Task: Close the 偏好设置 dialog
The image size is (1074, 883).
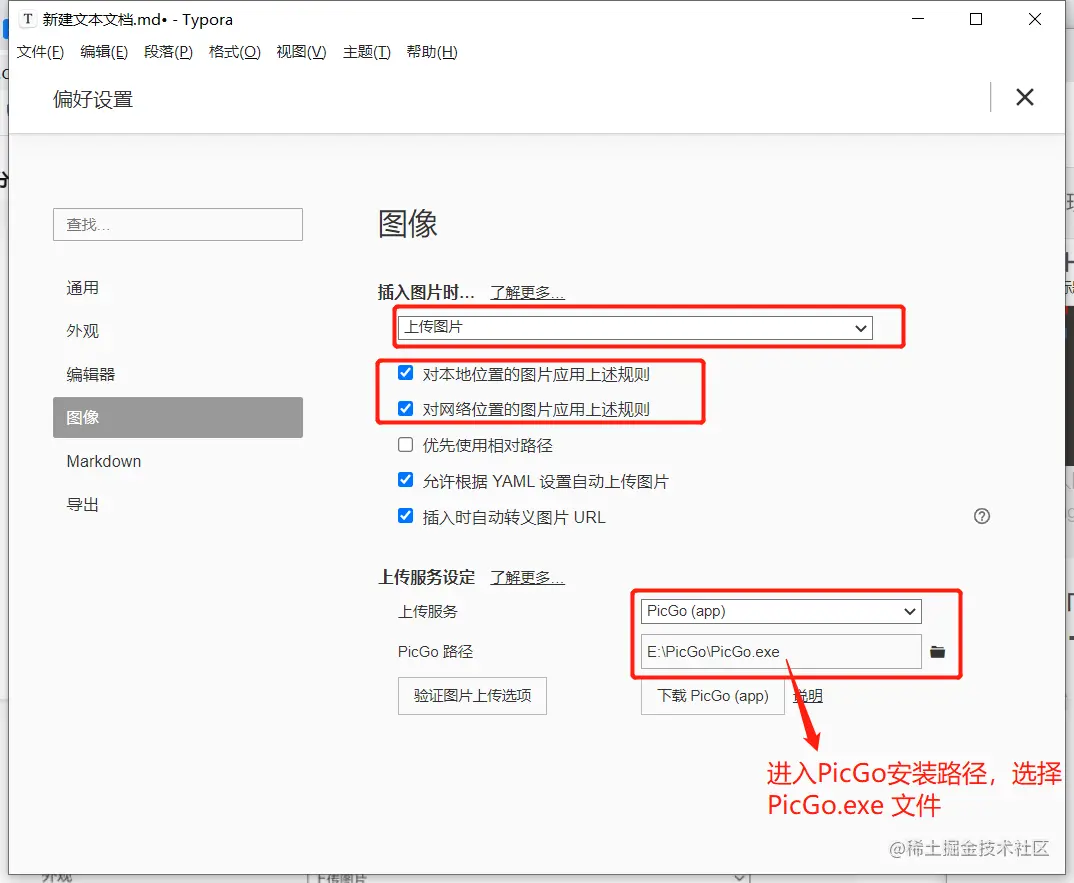Action: click(1024, 97)
